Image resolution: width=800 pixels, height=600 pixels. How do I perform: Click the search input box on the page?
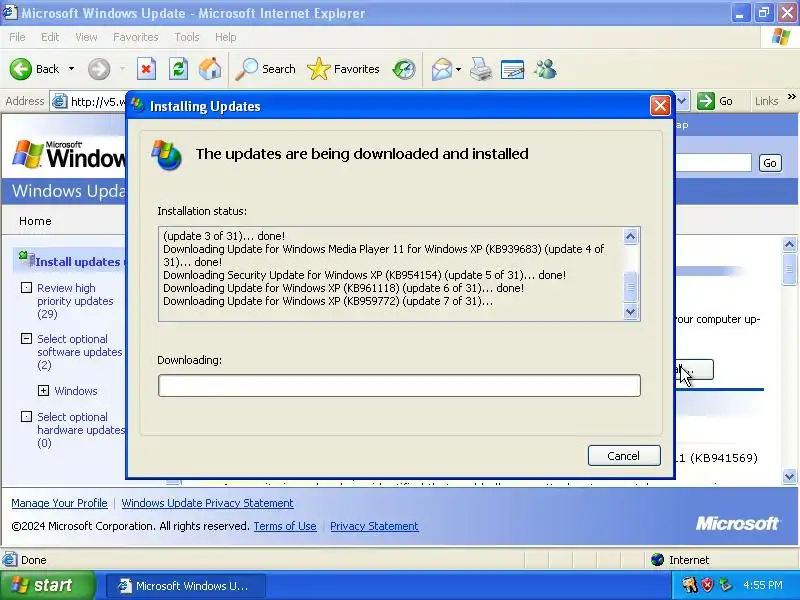click(713, 163)
